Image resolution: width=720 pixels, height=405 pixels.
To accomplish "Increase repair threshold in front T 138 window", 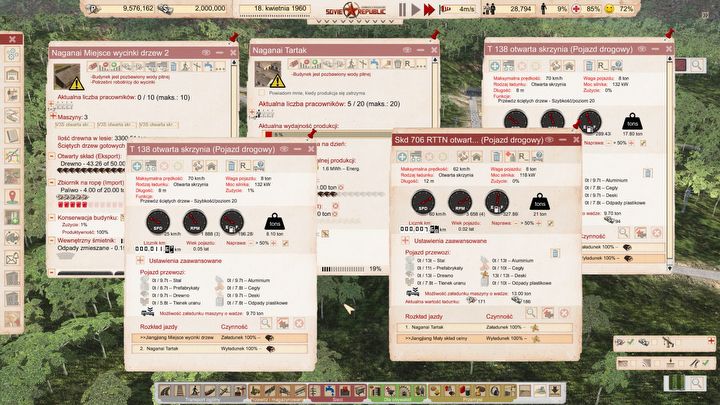I will pos(274,243).
